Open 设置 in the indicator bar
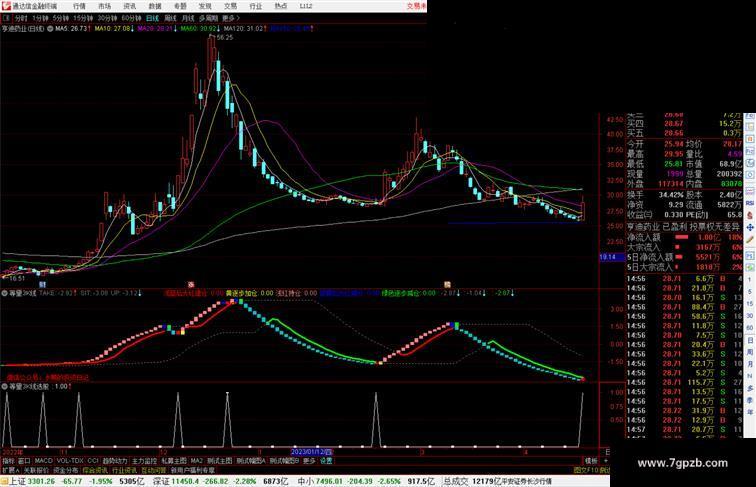This screenshot has height=487, width=756. point(326,461)
